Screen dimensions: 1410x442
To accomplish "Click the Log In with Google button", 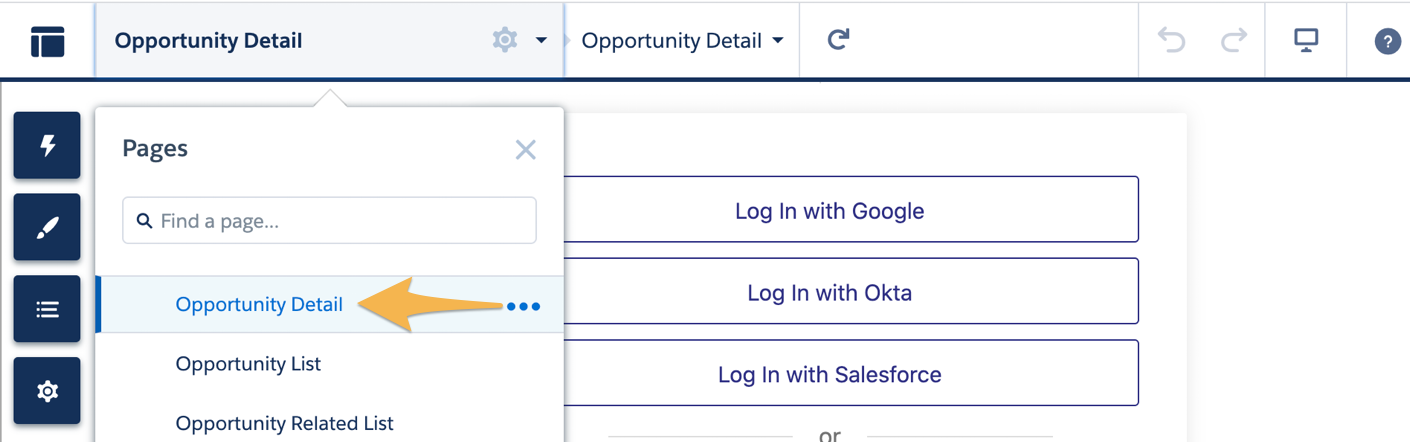I will point(829,210).
